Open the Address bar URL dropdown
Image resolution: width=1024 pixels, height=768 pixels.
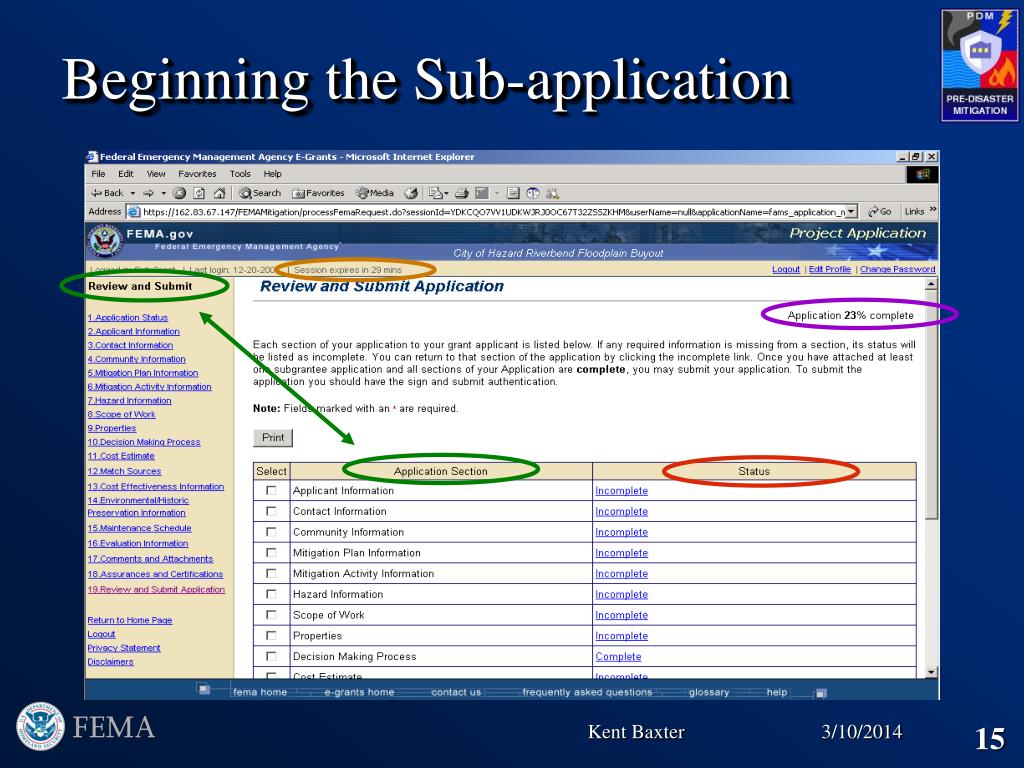[x=852, y=212]
